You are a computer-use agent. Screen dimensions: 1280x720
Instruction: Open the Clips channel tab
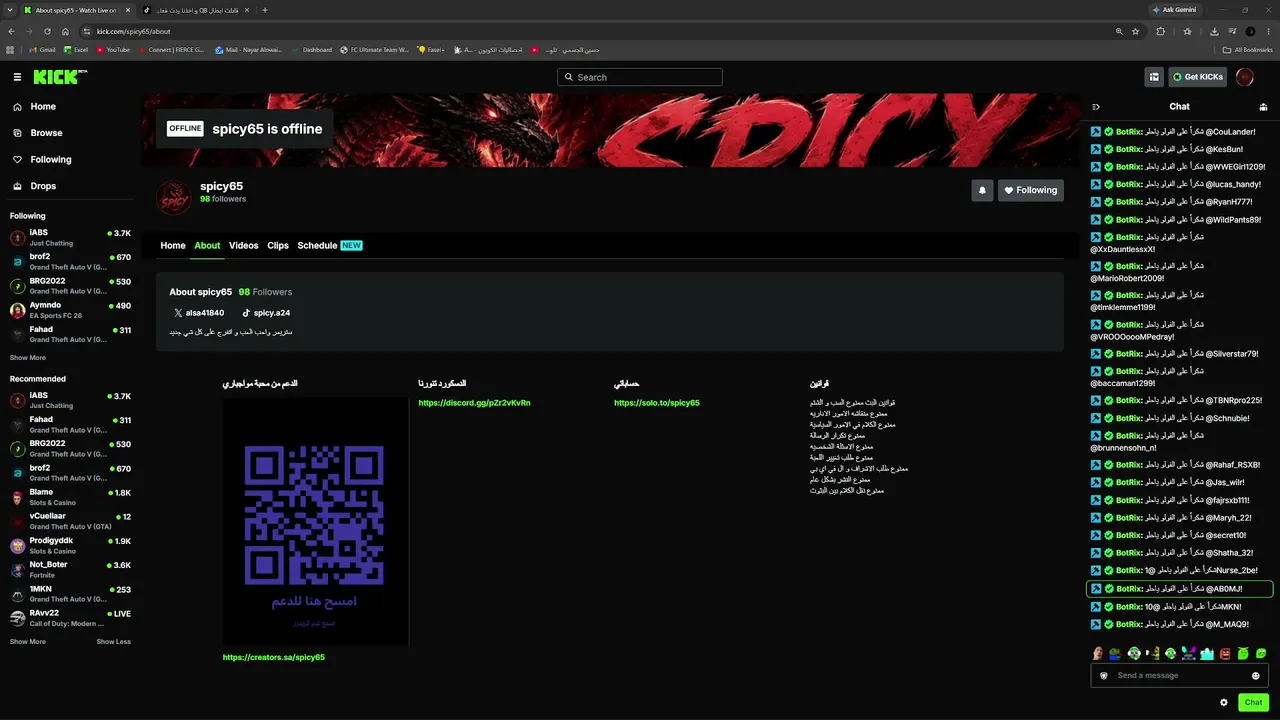[x=278, y=246]
